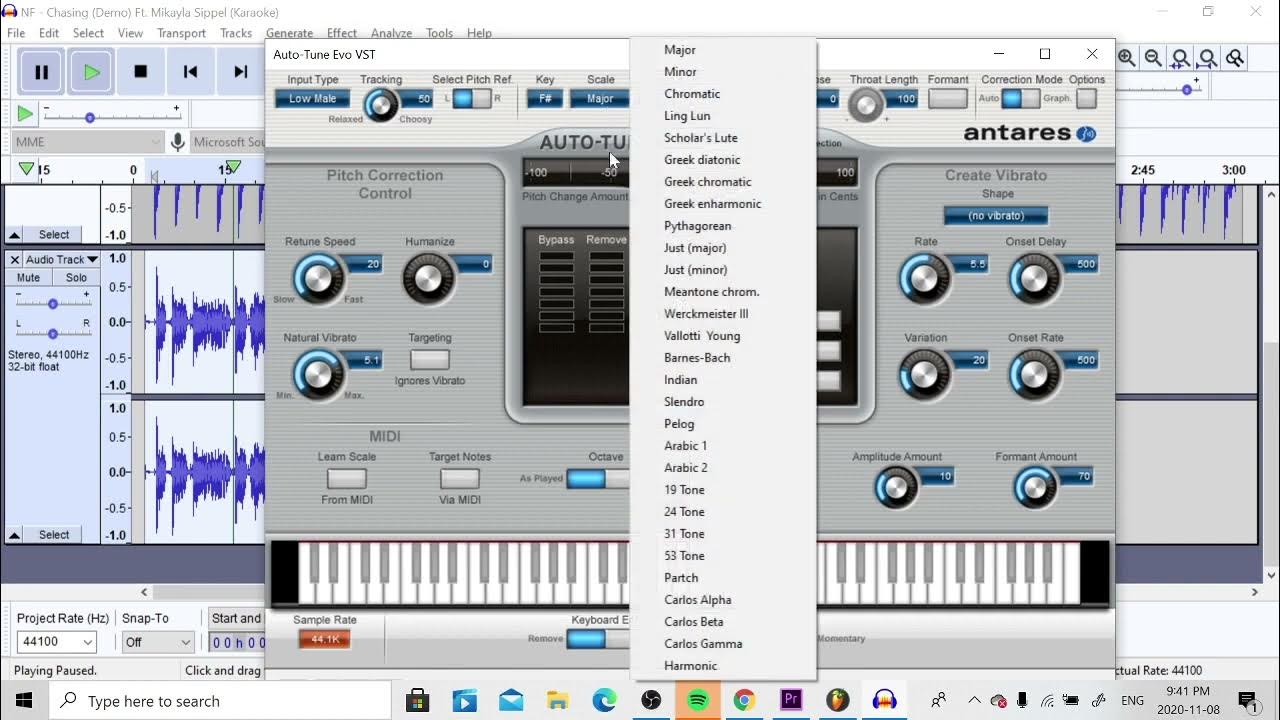This screenshot has width=1280, height=720.
Task: Click the microphone recording device icon
Action: pos(178,142)
